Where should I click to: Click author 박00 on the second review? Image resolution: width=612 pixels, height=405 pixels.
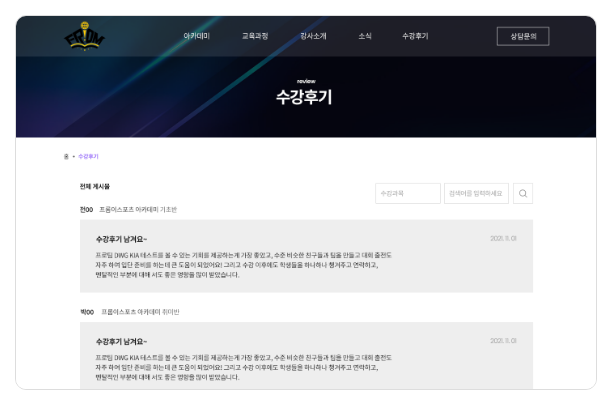(86, 312)
